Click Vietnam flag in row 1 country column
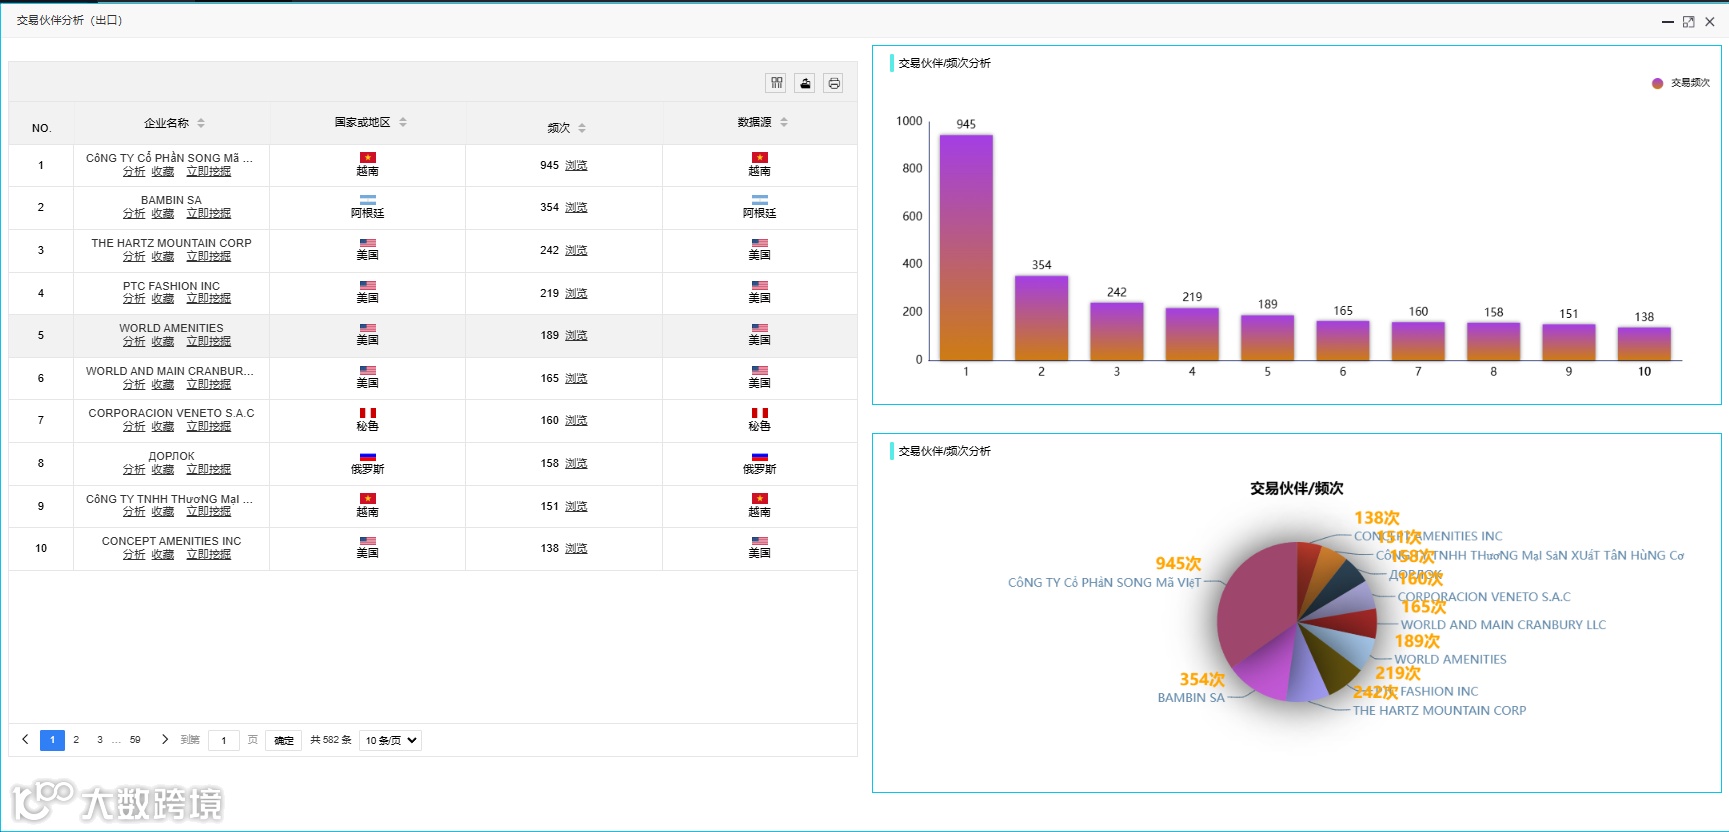 click(368, 158)
